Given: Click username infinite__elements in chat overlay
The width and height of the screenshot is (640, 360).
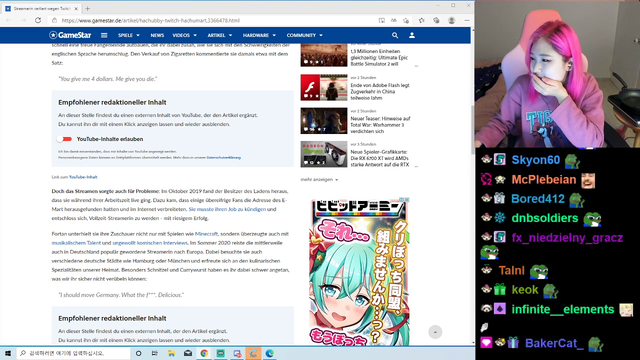Looking at the screenshot, I should pyautogui.click(x=563, y=309).
